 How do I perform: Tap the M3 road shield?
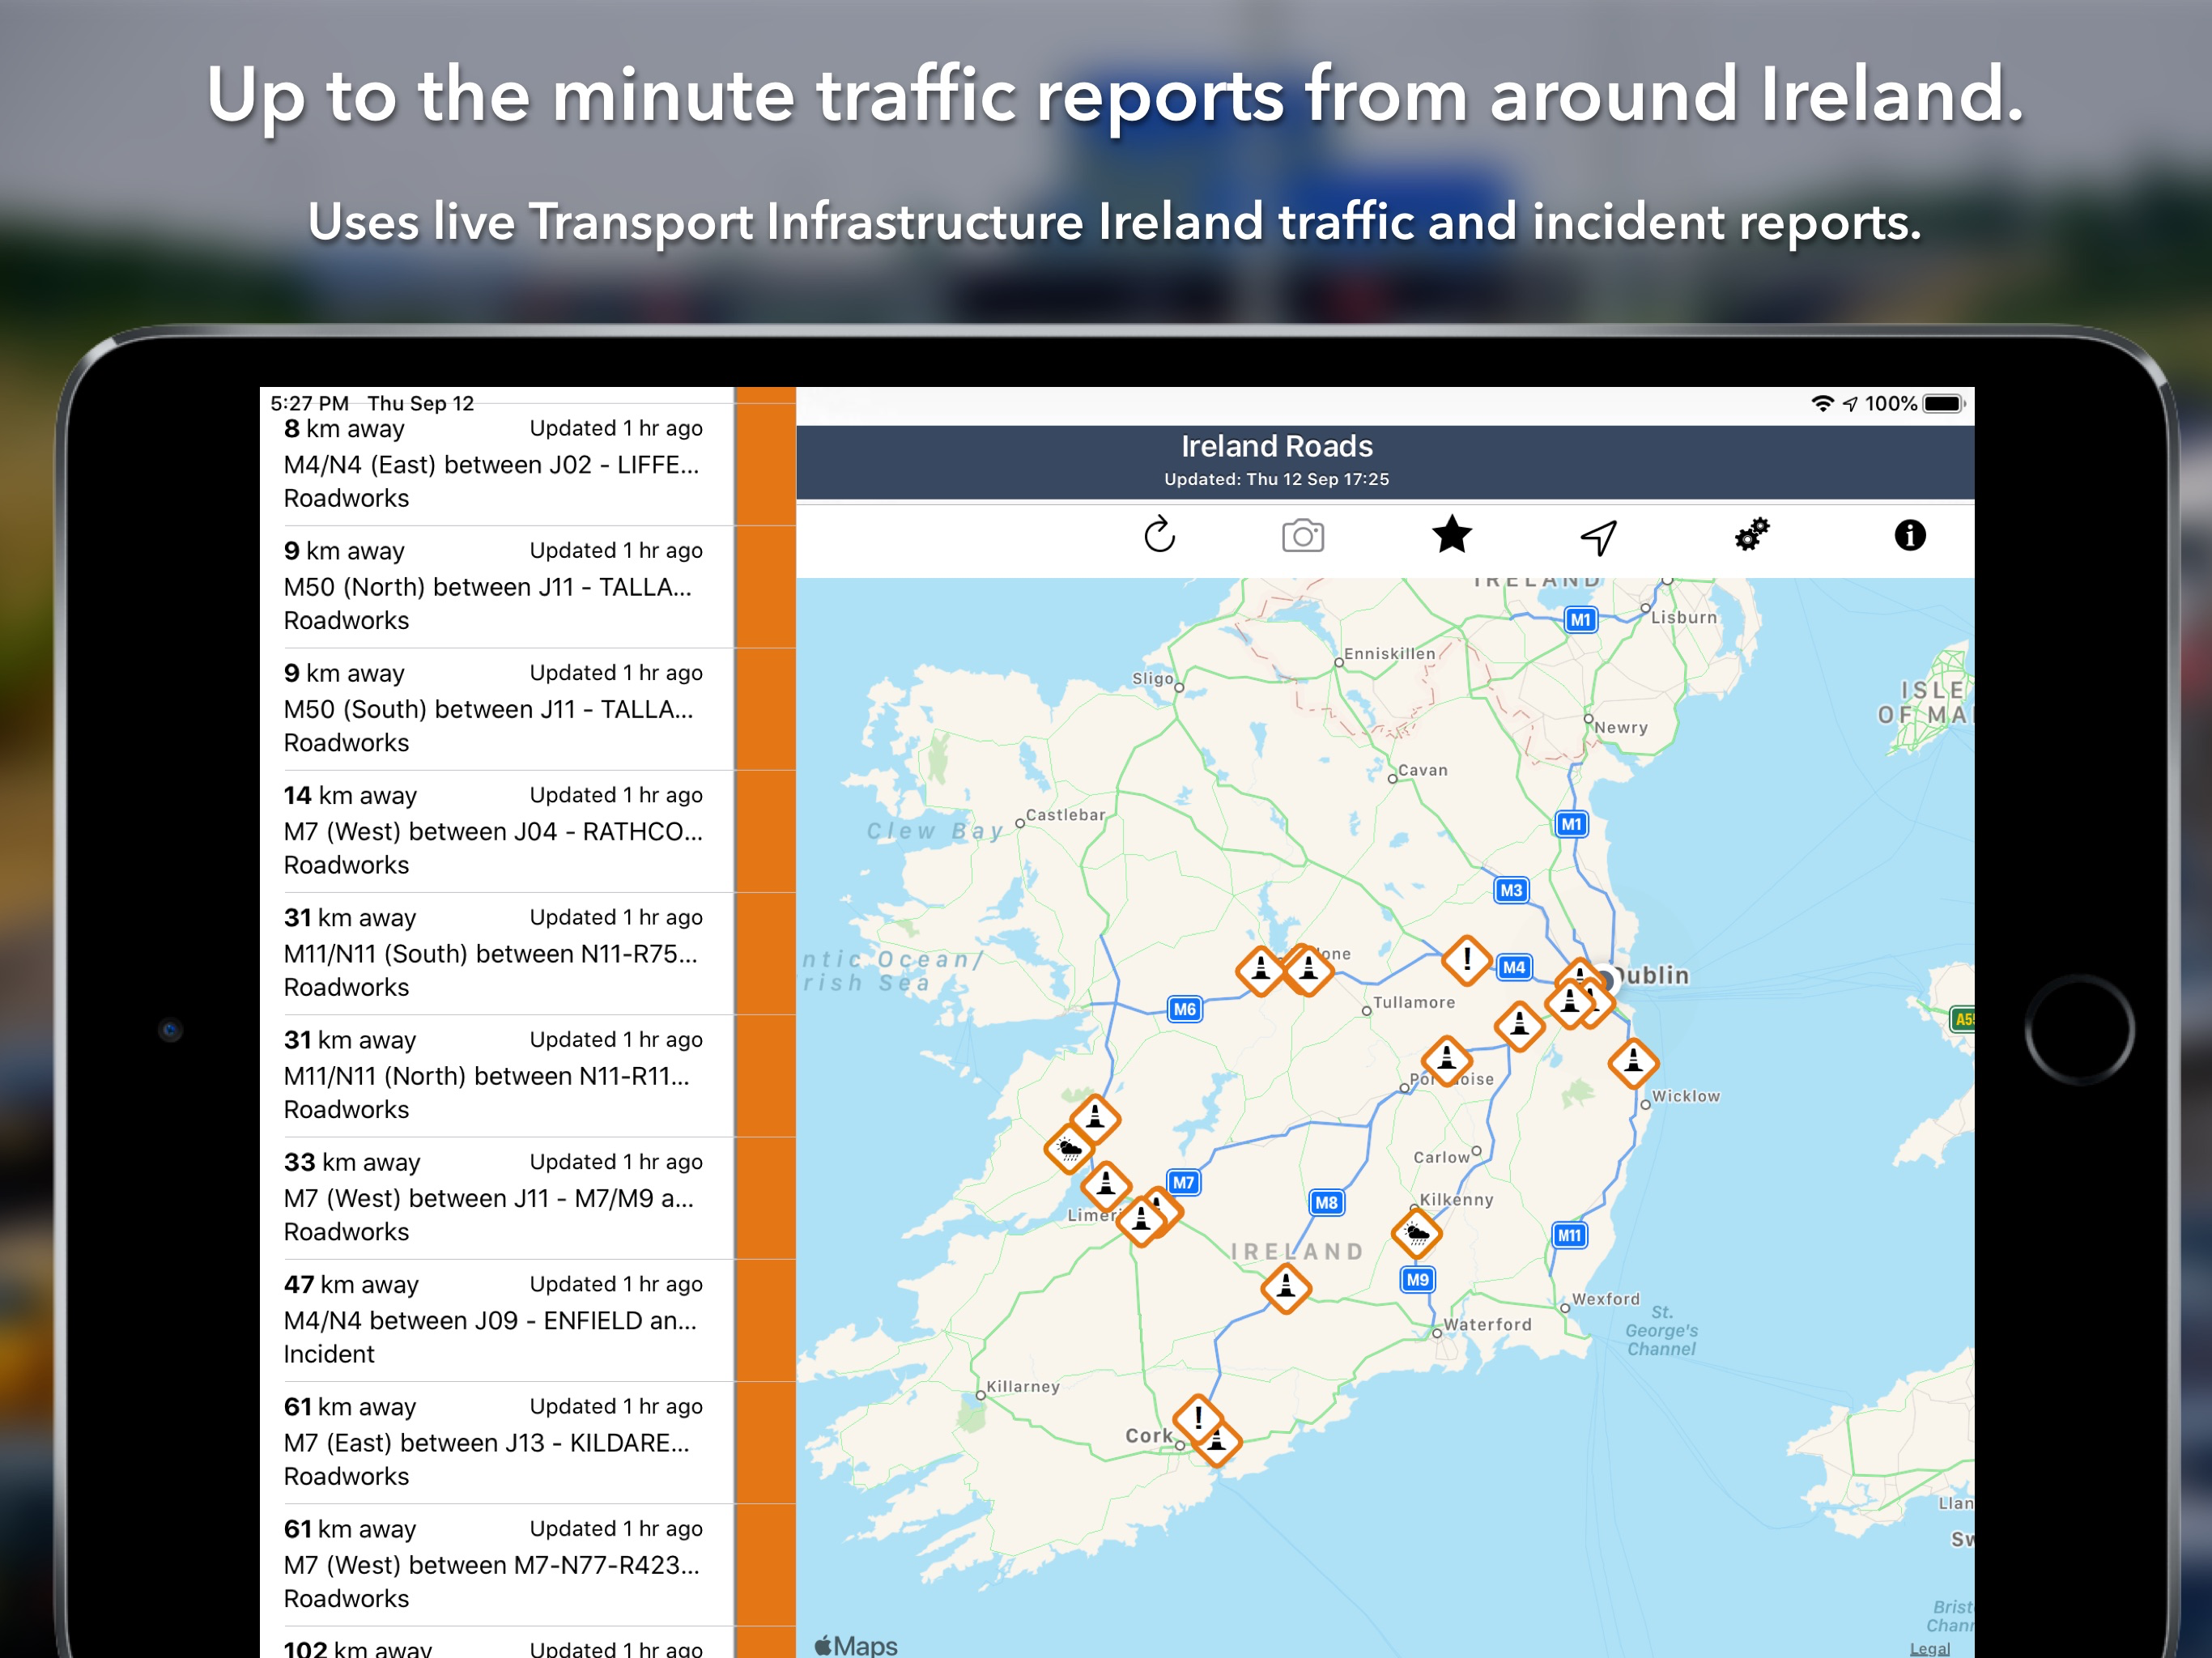1511,890
